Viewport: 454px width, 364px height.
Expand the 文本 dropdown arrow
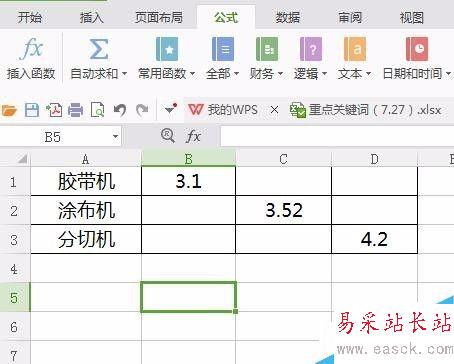(x=368, y=73)
